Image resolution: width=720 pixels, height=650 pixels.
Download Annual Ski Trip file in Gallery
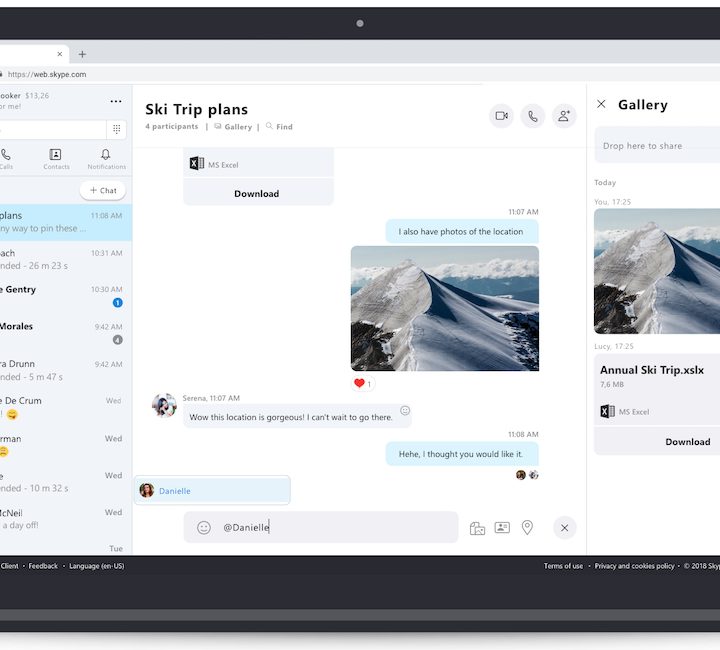pyautogui.click(x=687, y=442)
